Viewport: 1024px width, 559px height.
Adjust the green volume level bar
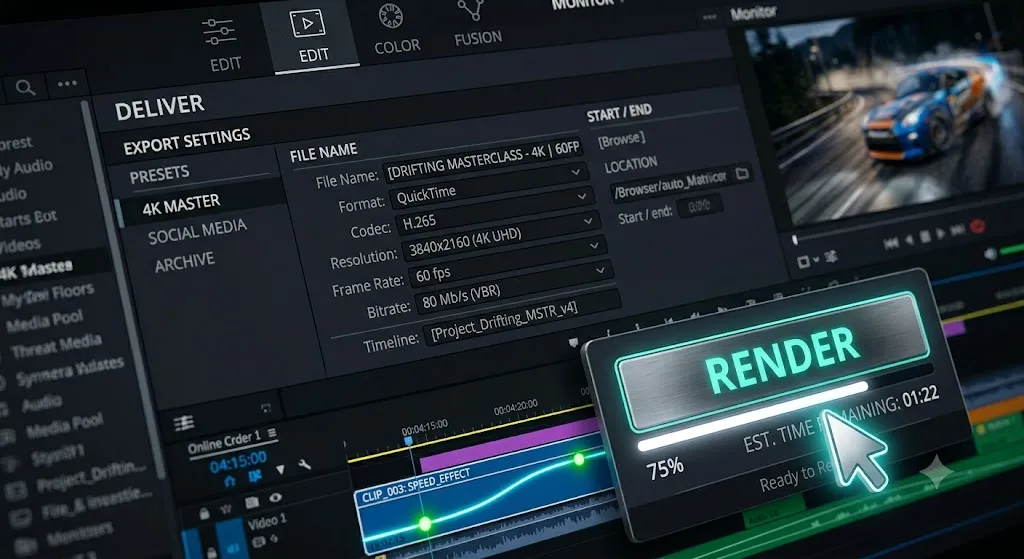pyautogui.click(x=1012, y=249)
